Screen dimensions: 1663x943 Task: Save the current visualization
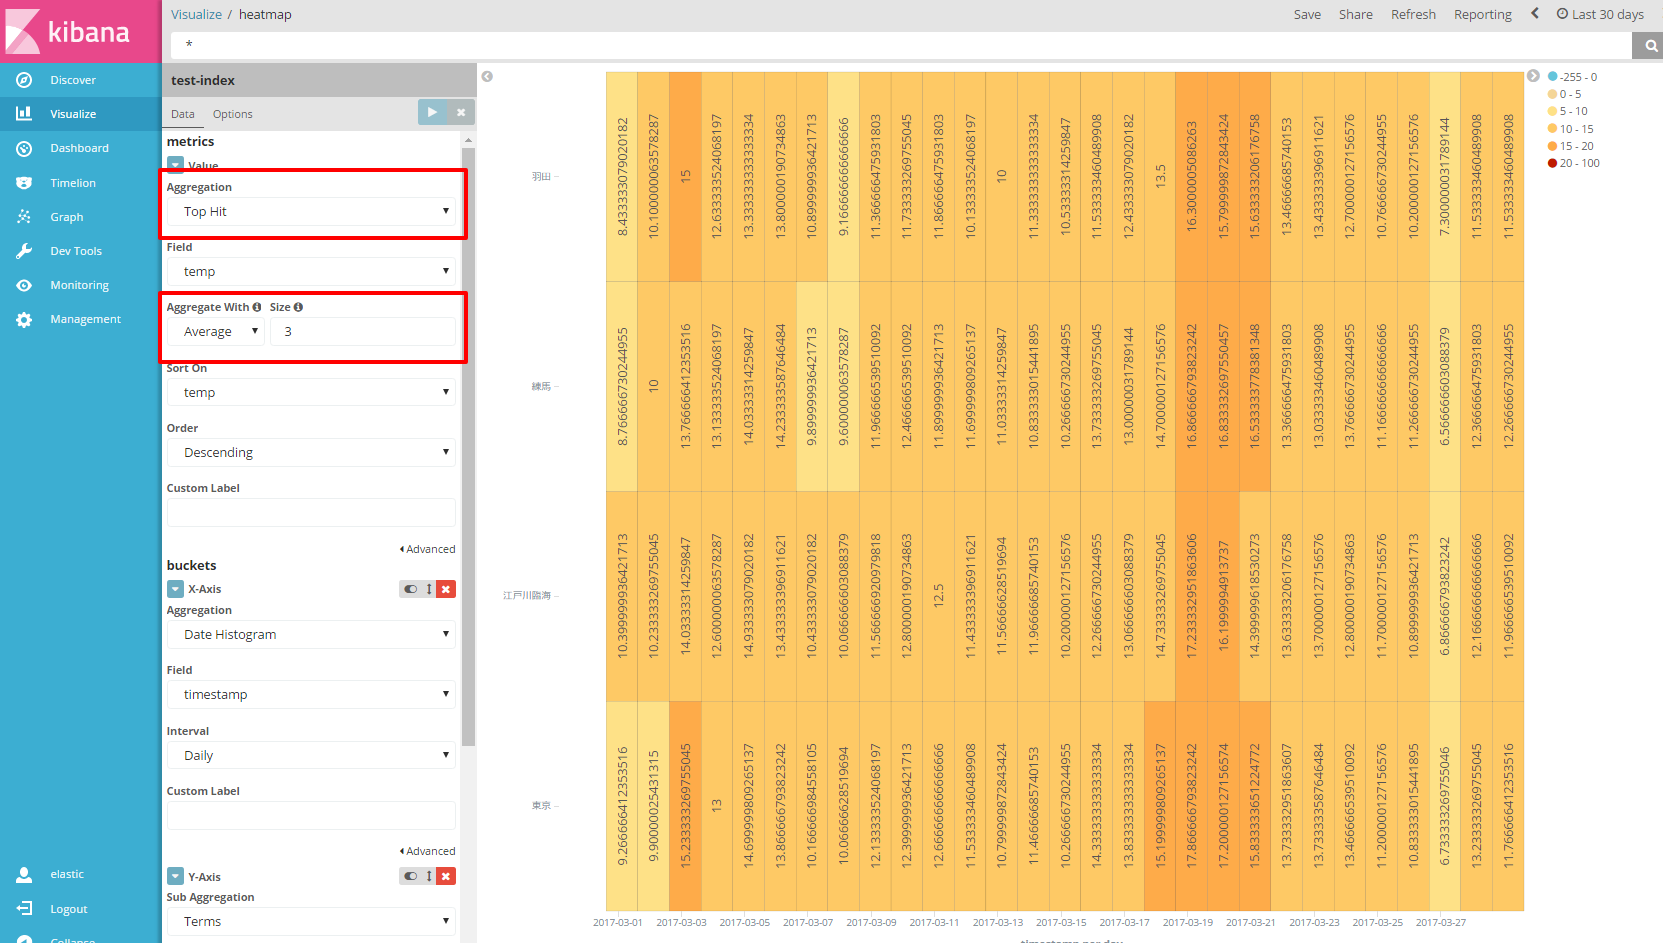click(x=1306, y=14)
